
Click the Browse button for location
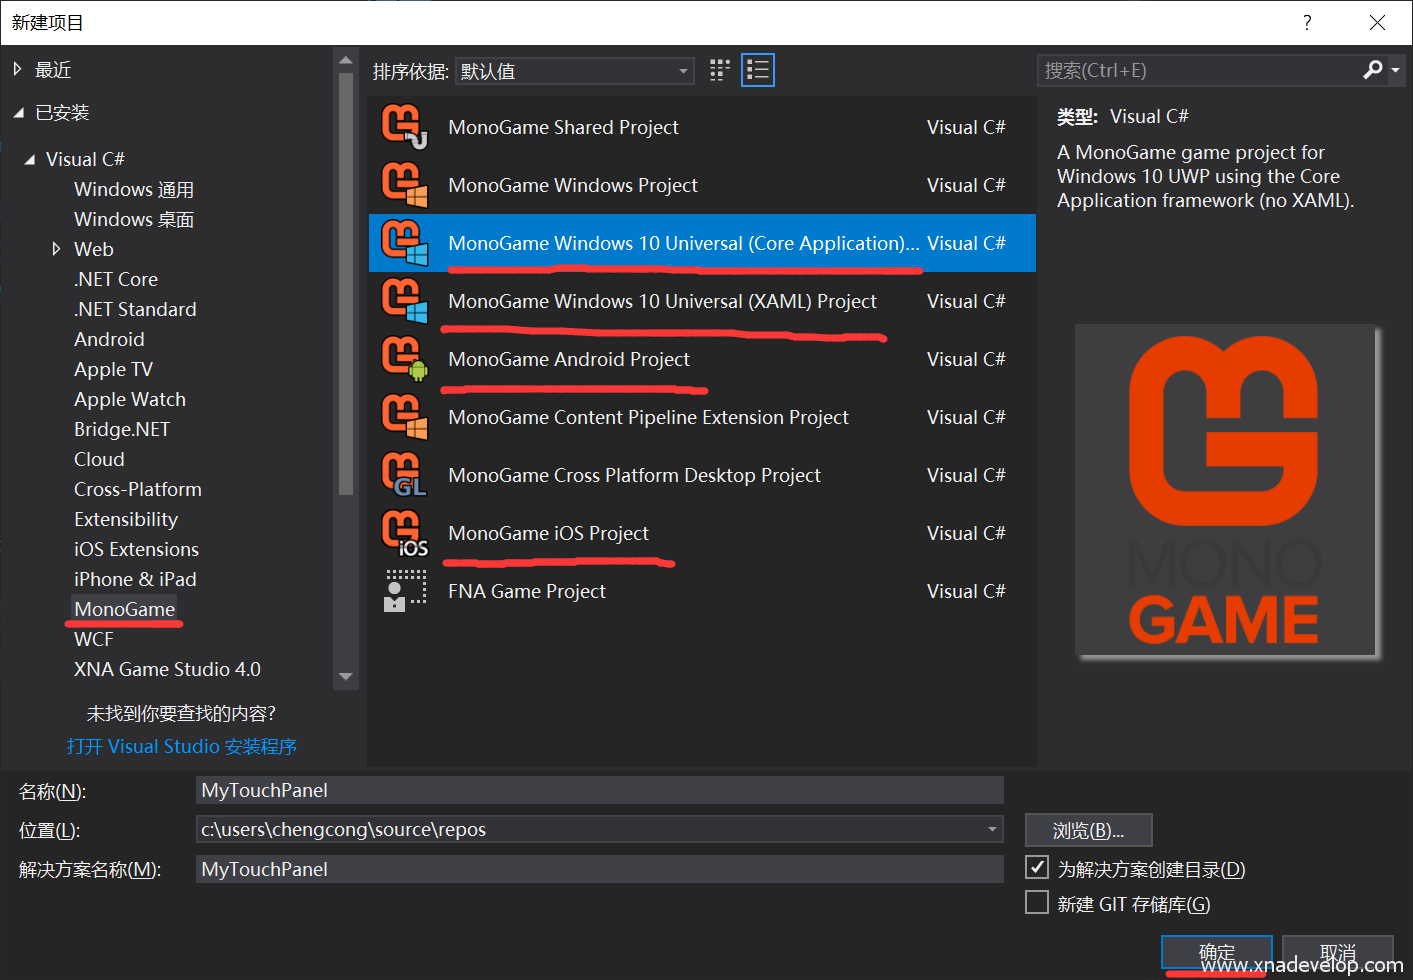pyautogui.click(x=1088, y=830)
